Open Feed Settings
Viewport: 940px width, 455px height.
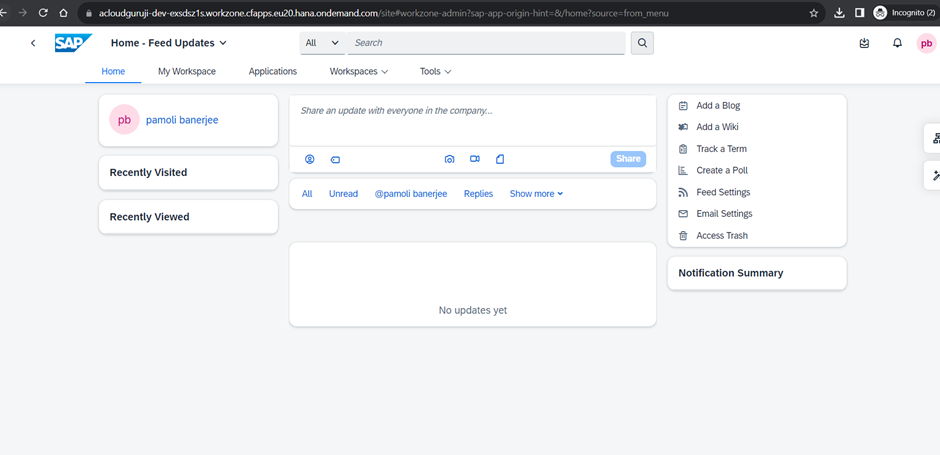click(x=723, y=192)
